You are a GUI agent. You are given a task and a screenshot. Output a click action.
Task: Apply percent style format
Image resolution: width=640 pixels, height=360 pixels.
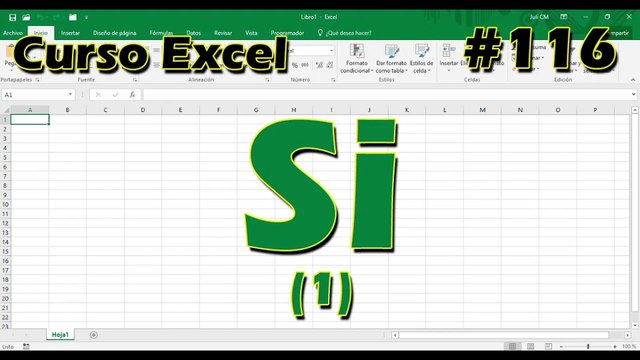[295, 65]
